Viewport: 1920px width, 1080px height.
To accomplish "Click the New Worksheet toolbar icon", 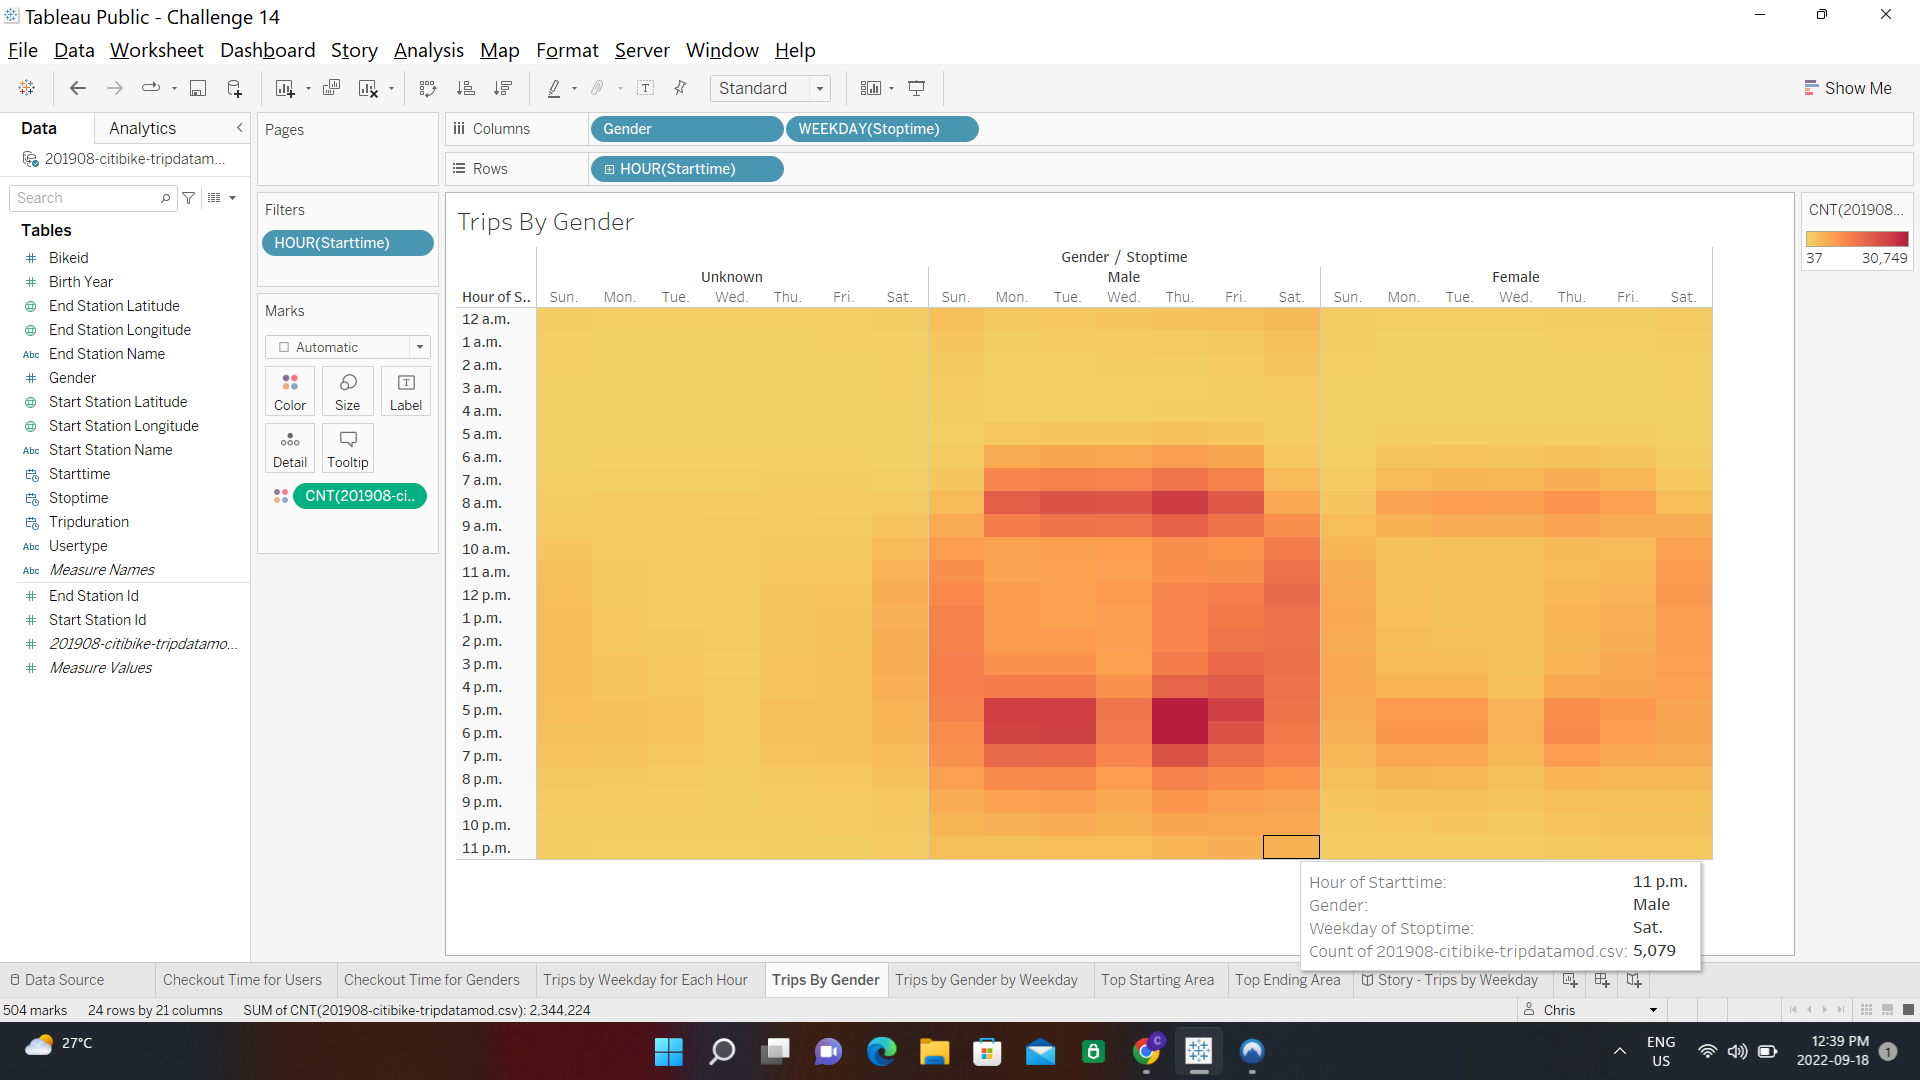I will [x=285, y=88].
